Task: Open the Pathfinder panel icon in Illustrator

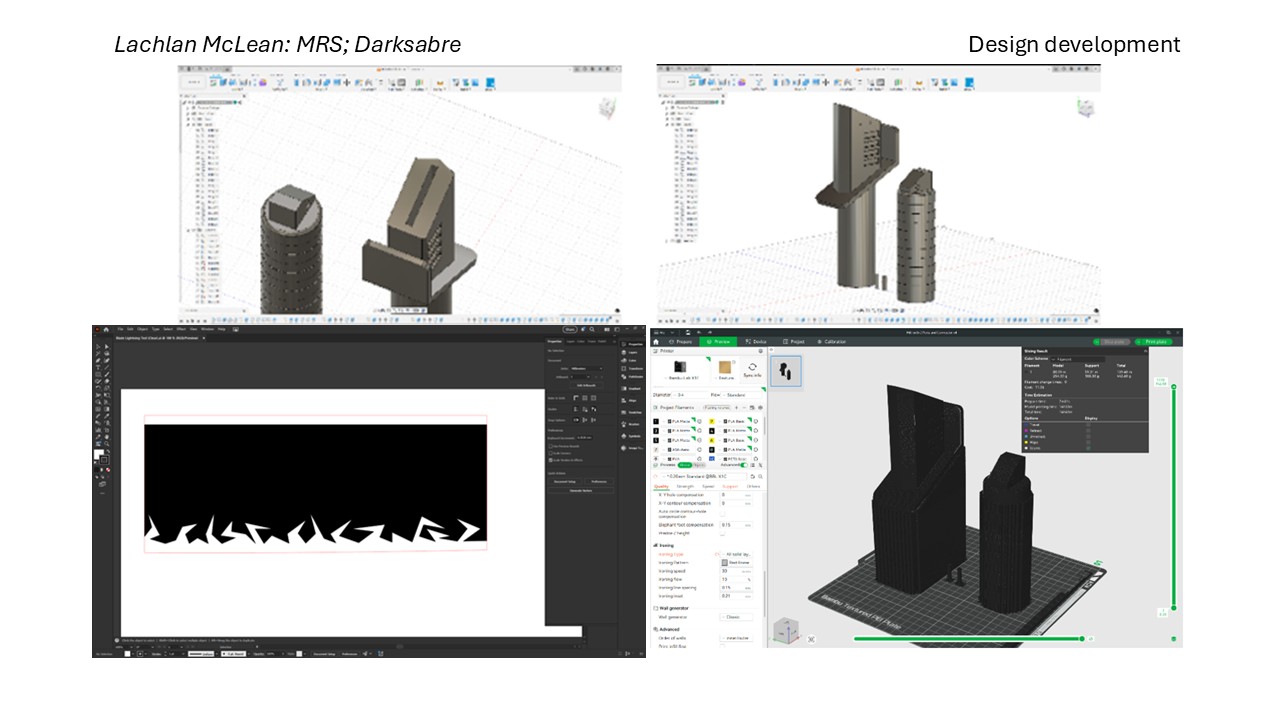Action: point(625,377)
